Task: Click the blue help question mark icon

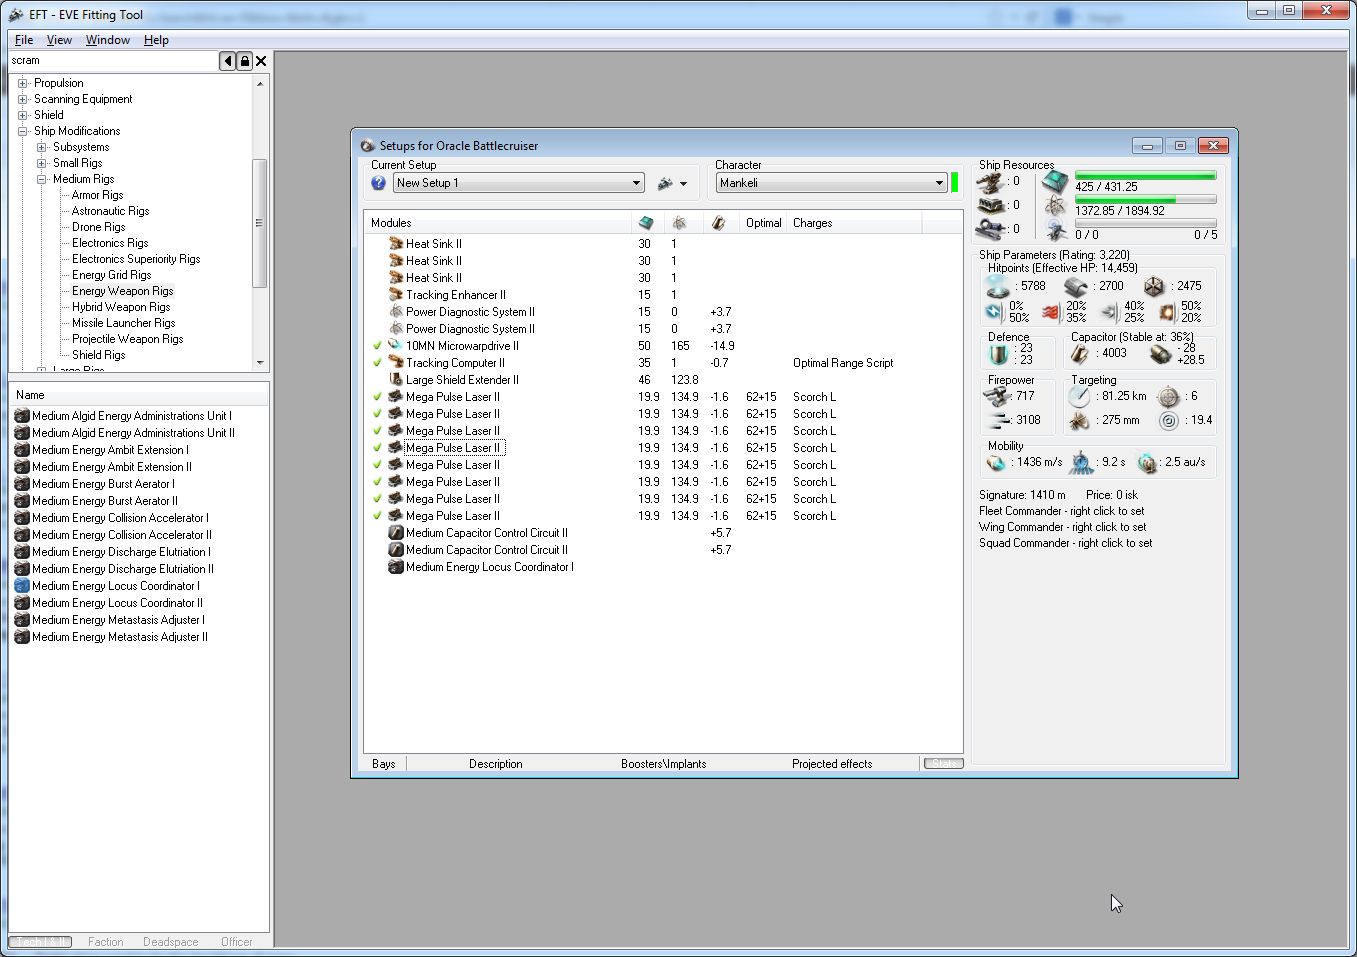Action: [x=378, y=183]
